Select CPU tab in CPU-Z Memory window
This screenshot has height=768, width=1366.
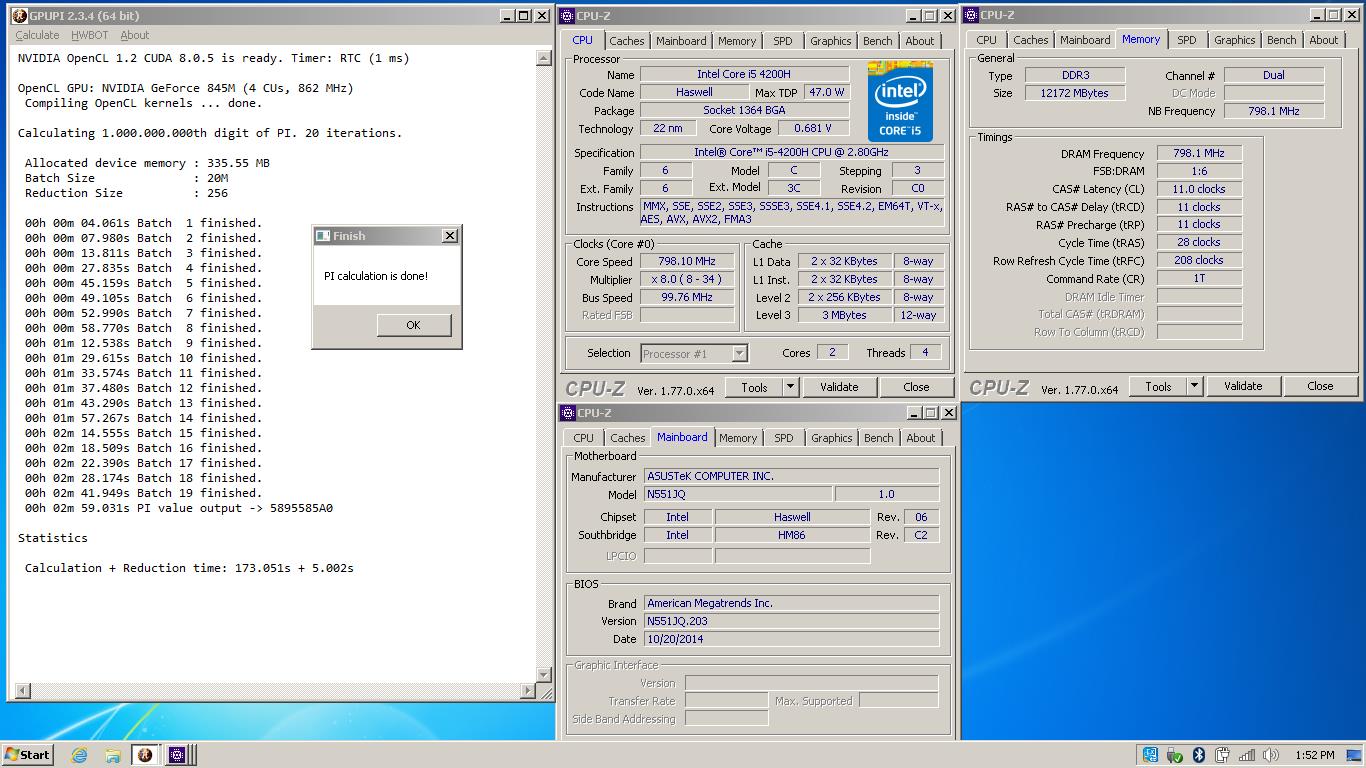tap(987, 40)
